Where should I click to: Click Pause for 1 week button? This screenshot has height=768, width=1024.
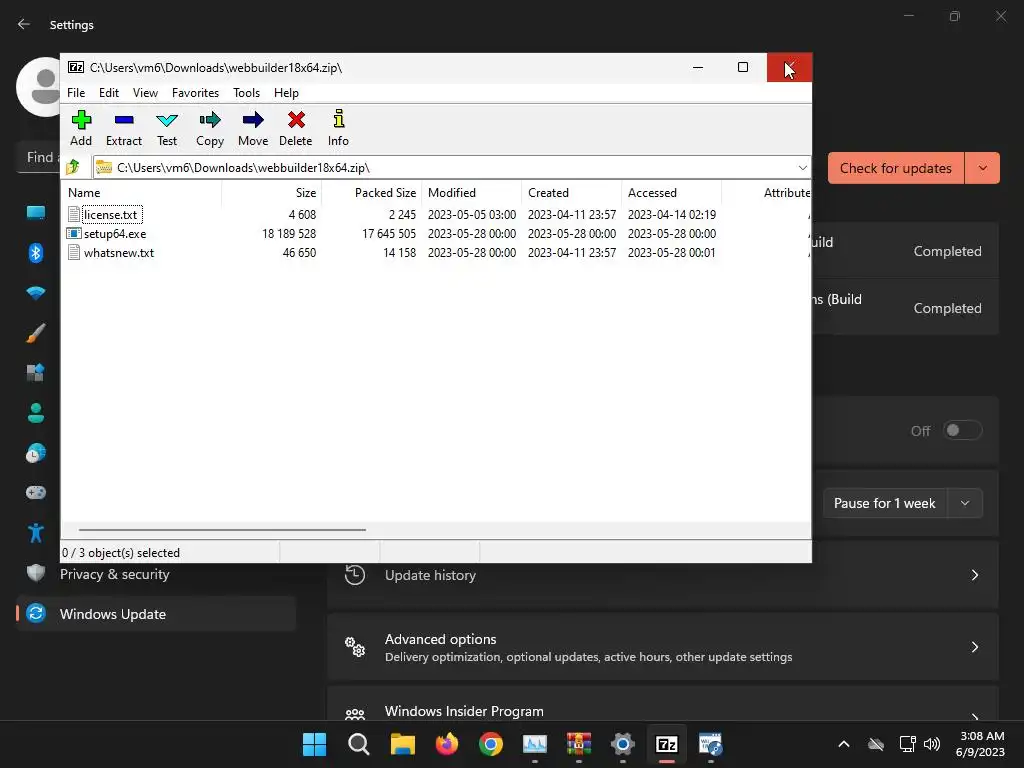pos(885,503)
